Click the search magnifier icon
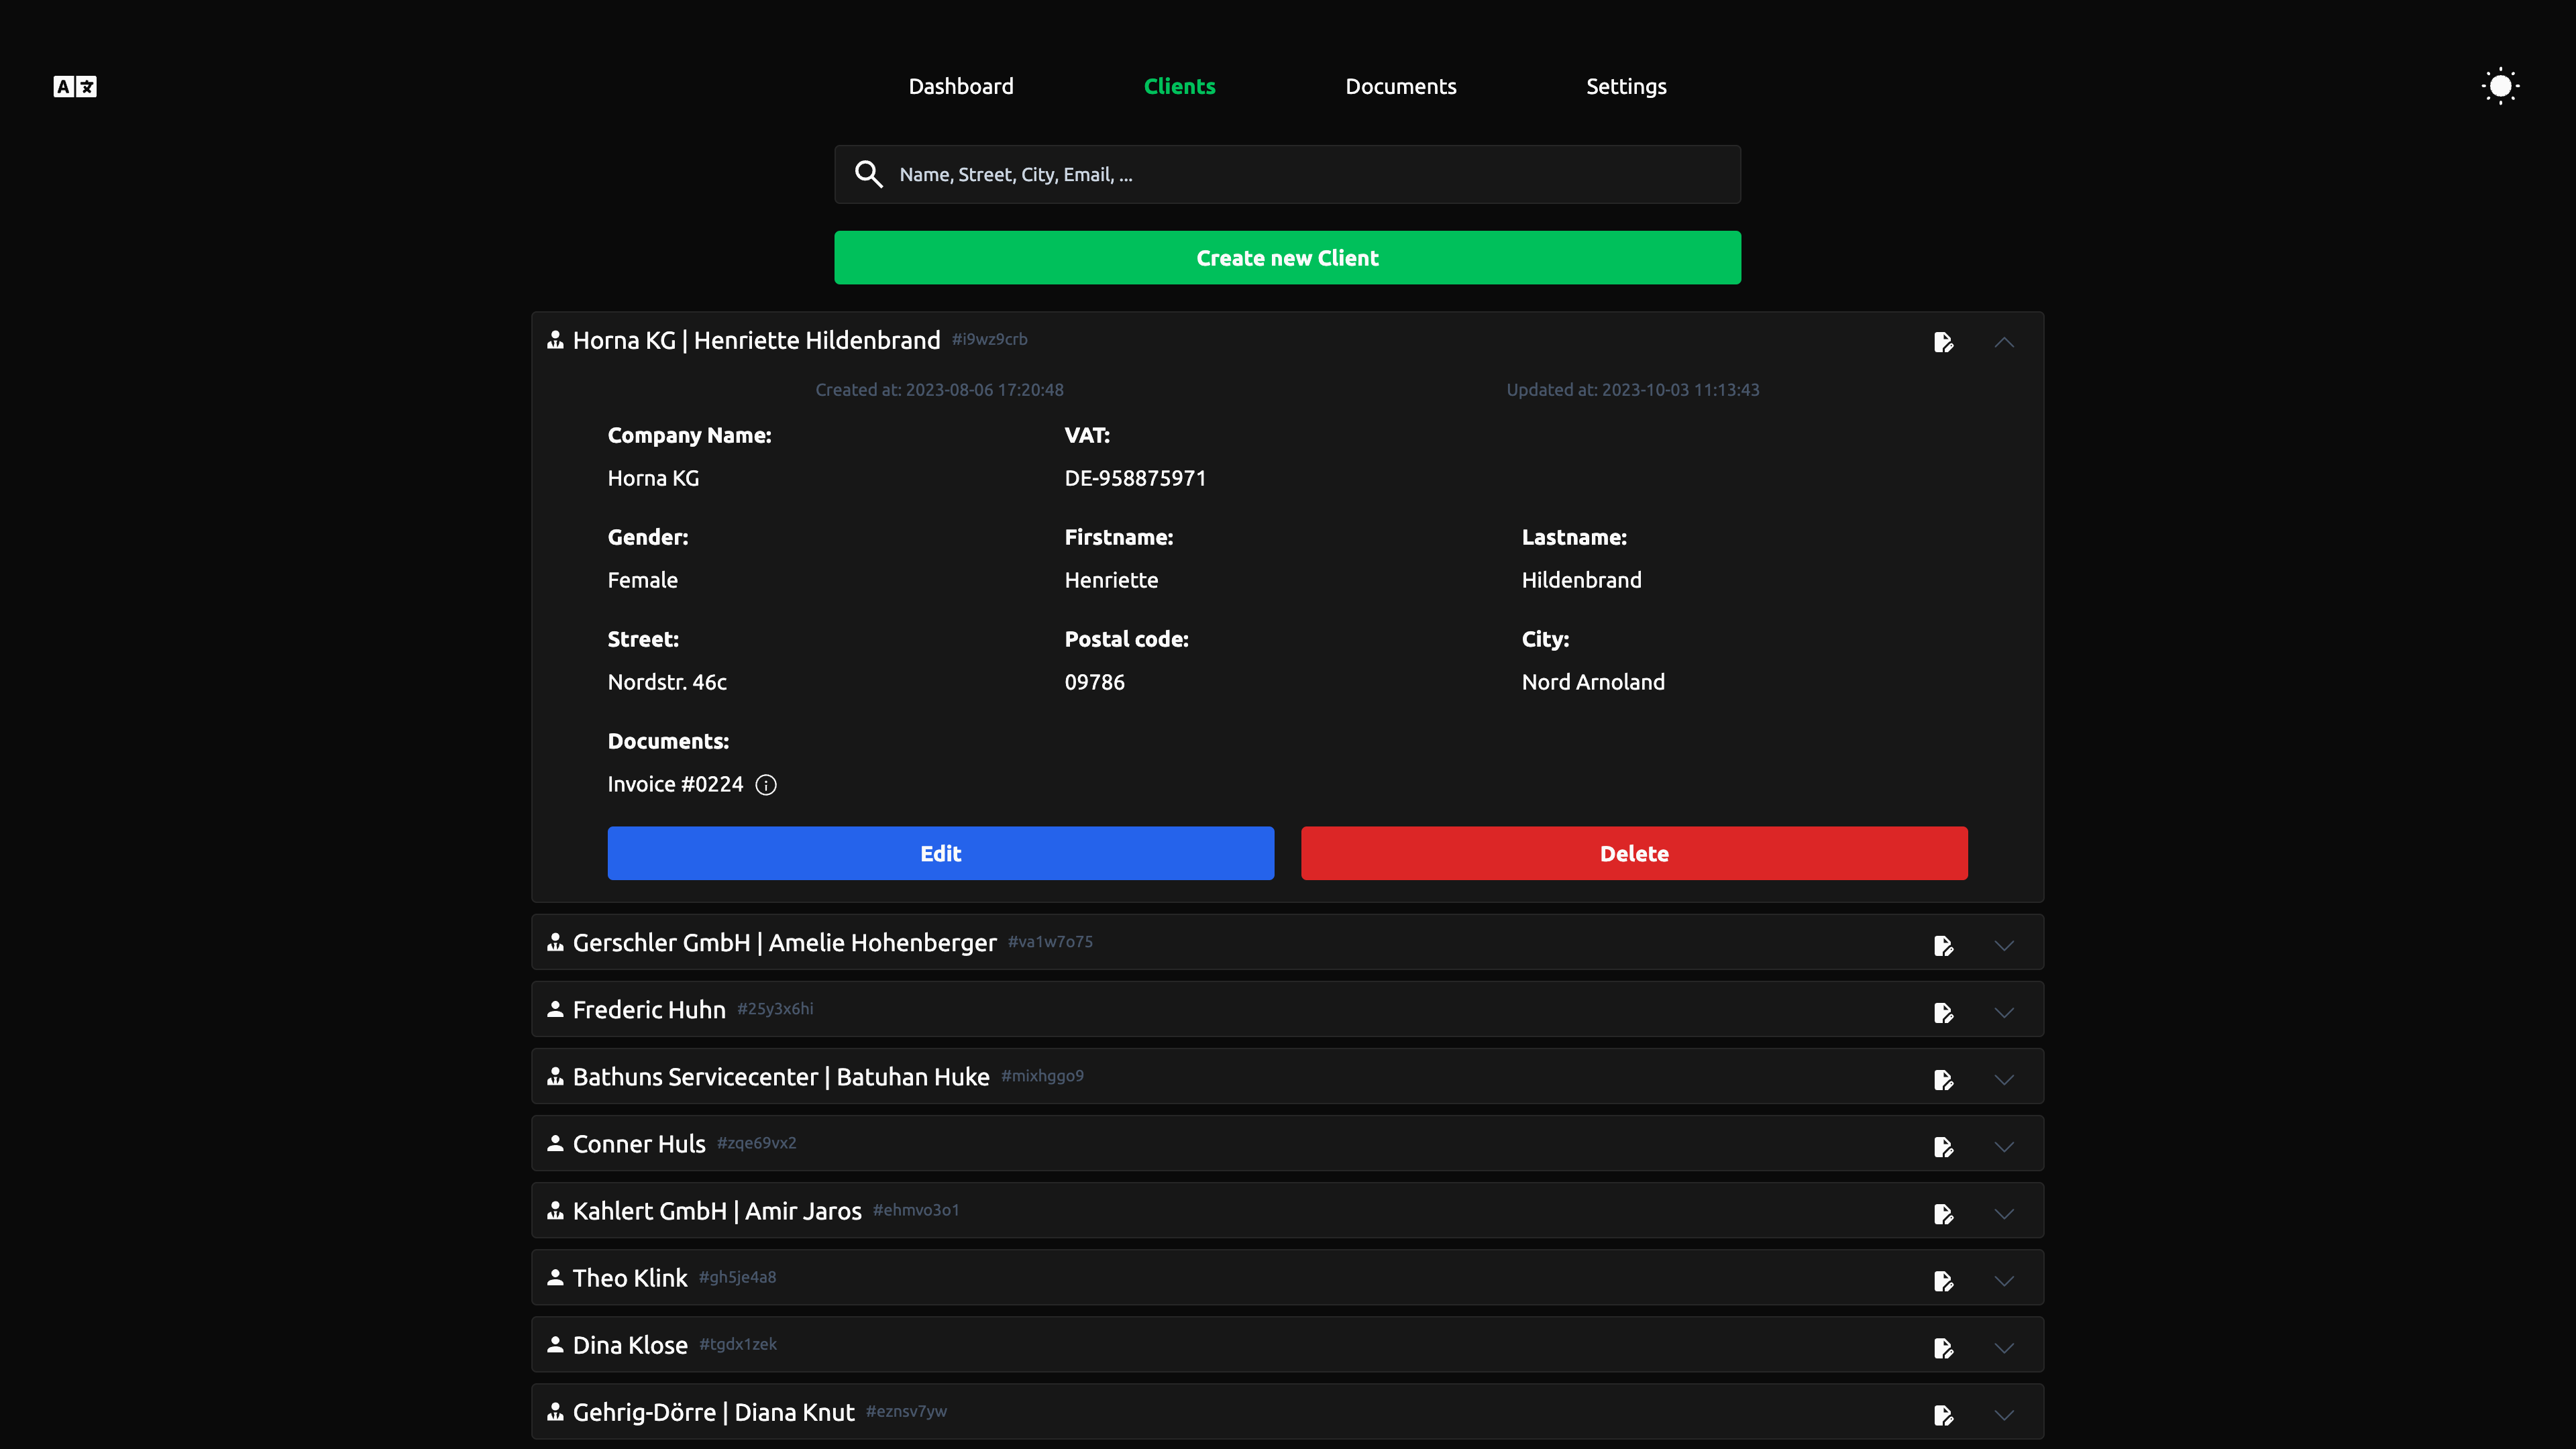The width and height of the screenshot is (2576, 1449). pyautogui.click(x=868, y=174)
